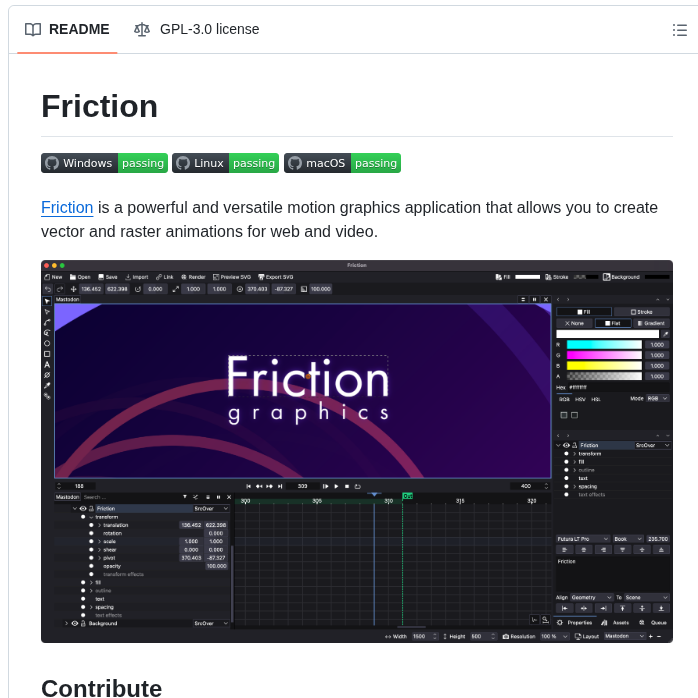Click the B yellow color slider
This screenshot has width=698, height=698.
point(604,366)
